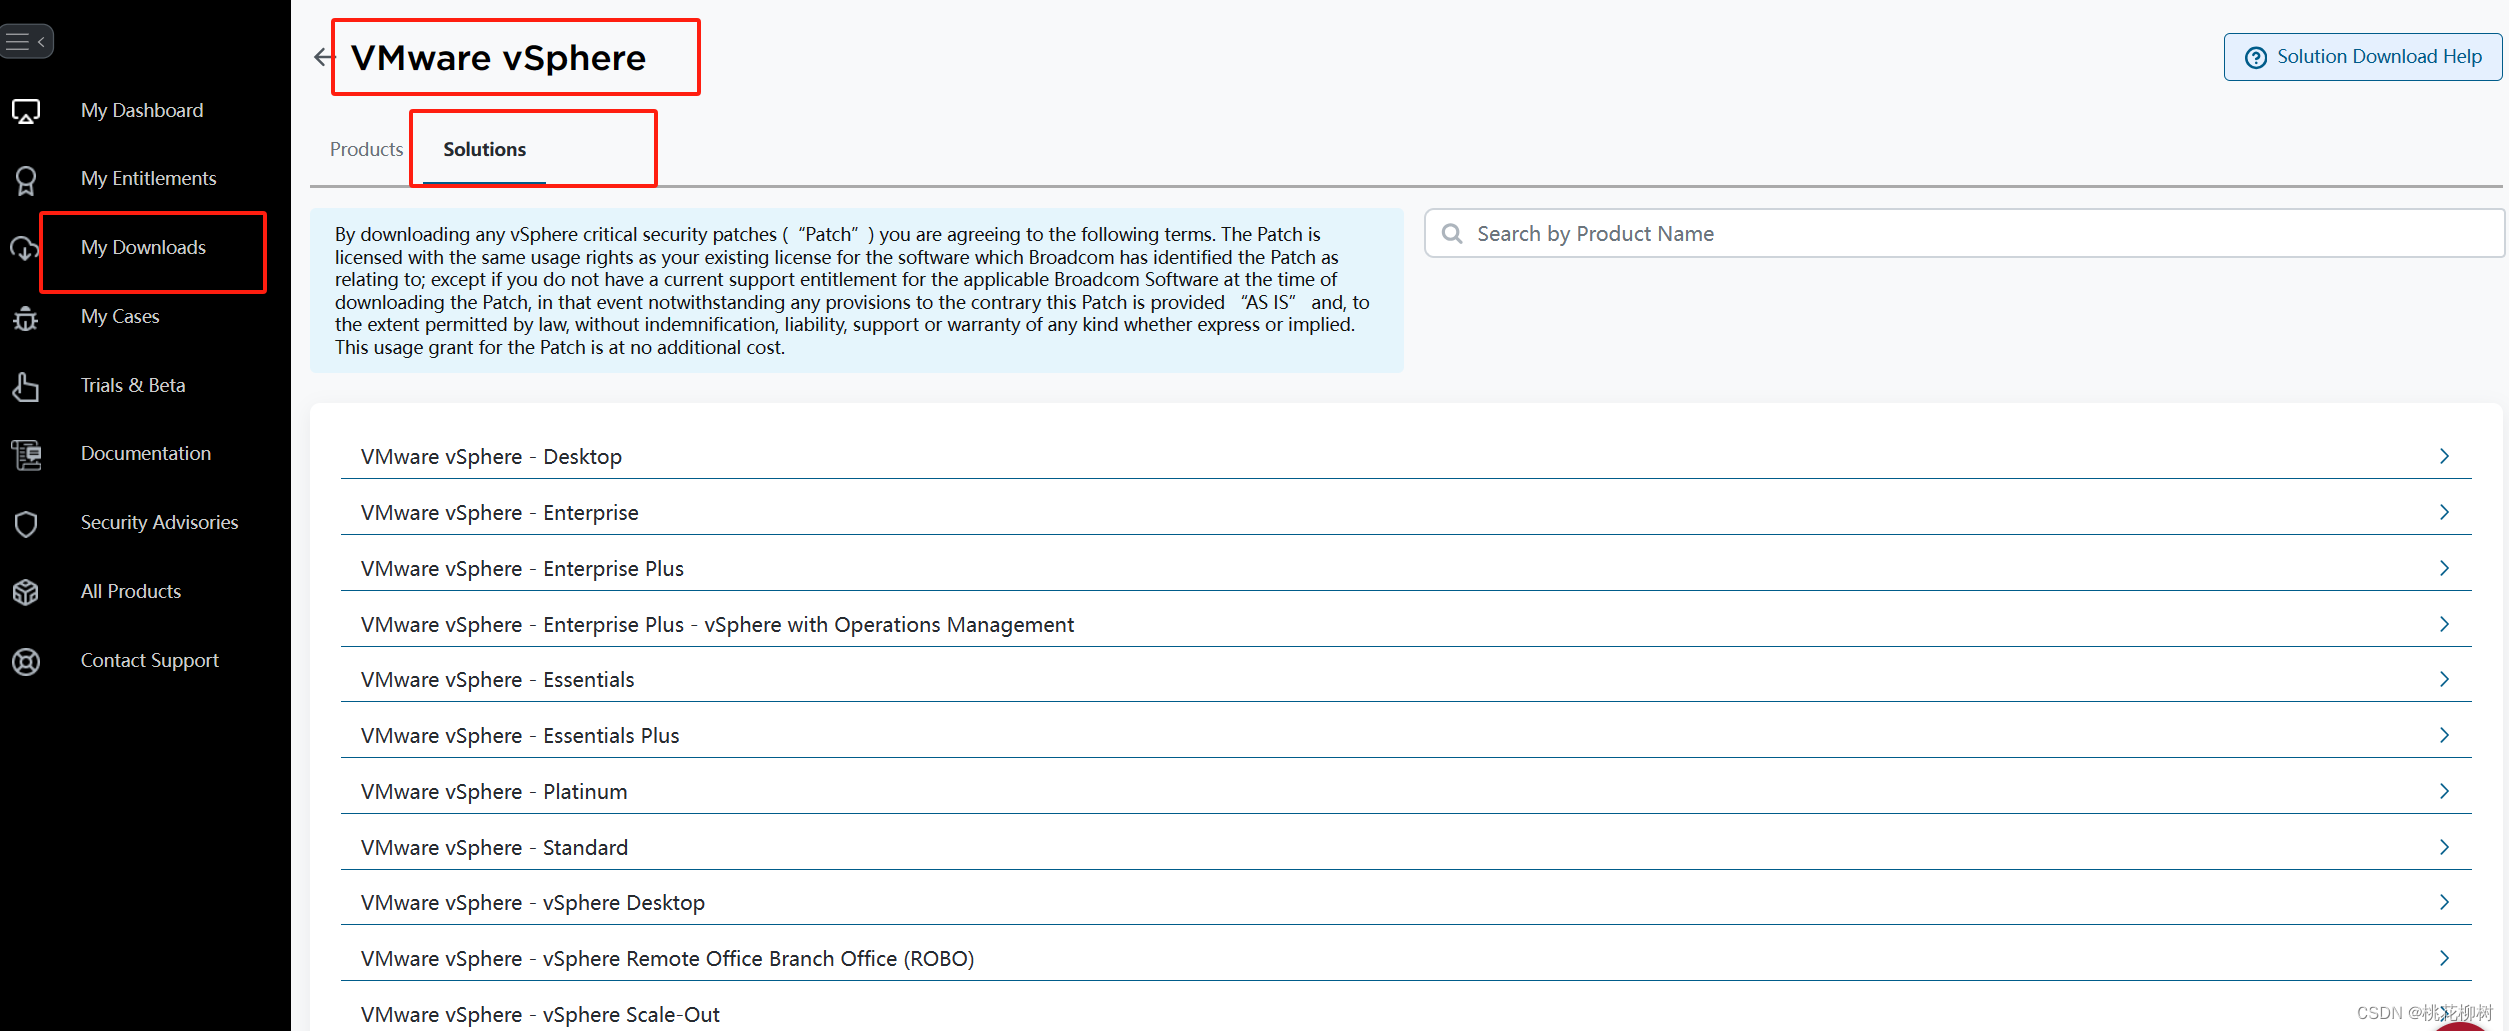Viewport: 2509px width, 1031px height.
Task: Open 'VMware vSphere - Enterprise Plus' row text
Action: pyautogui.click(x=522, y=568)
